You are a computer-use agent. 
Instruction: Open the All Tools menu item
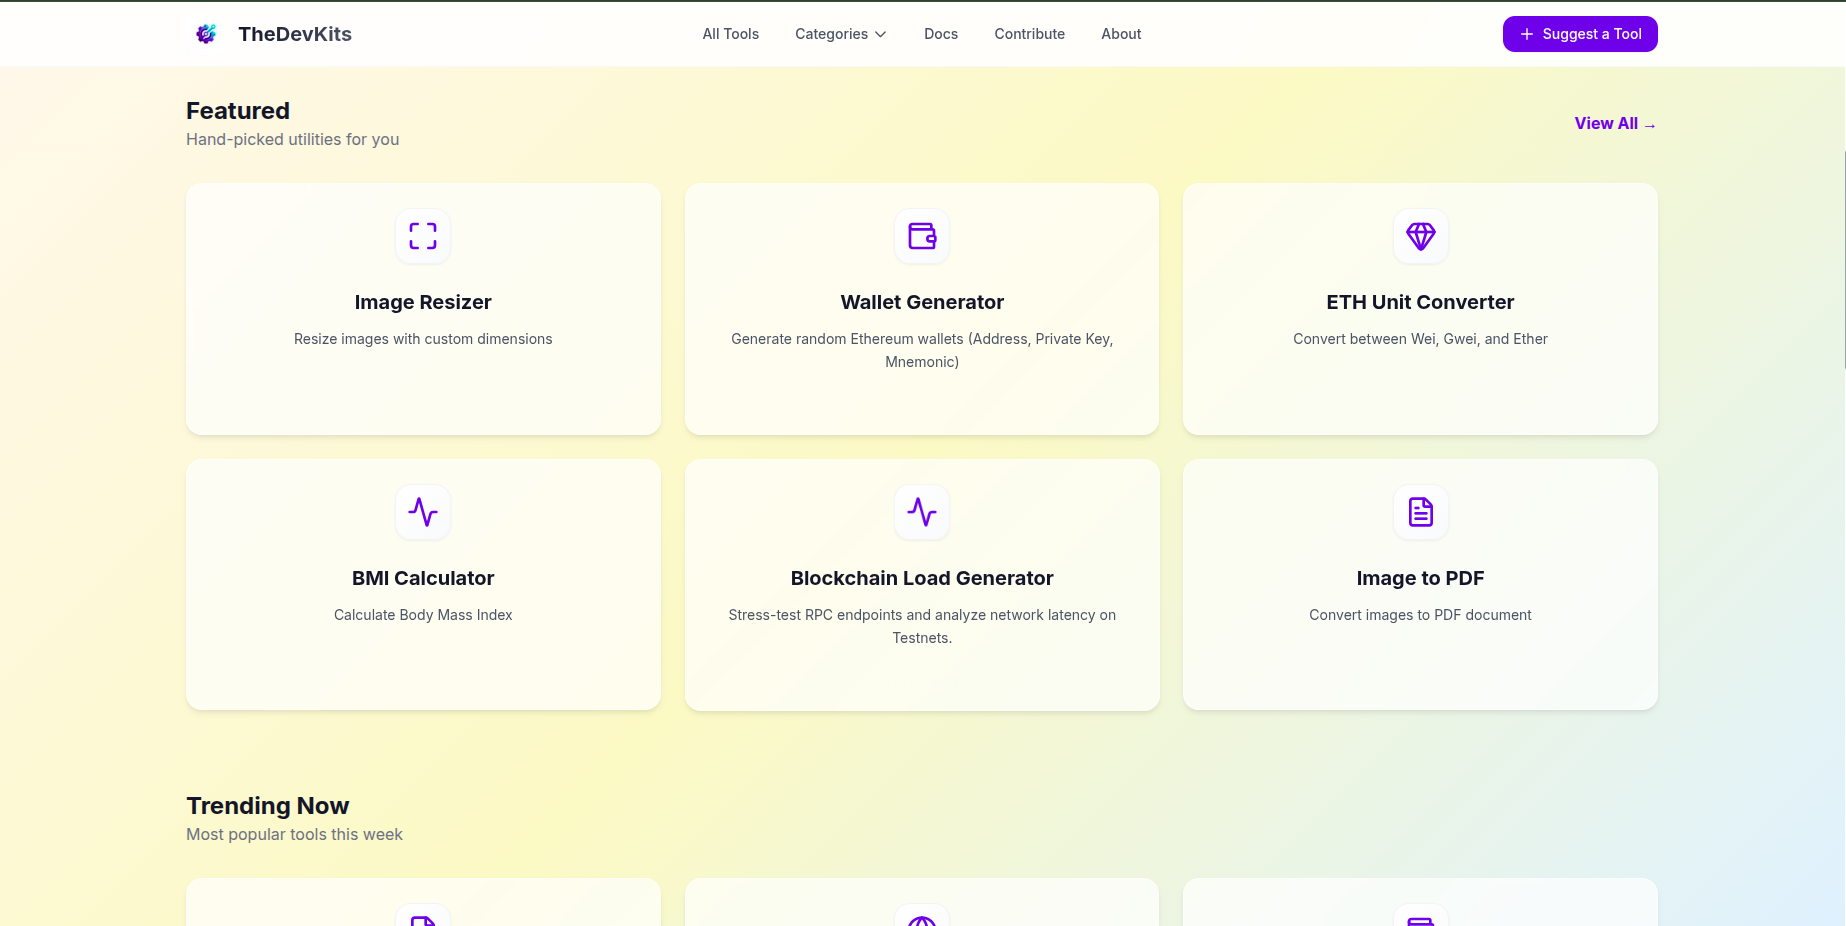click(x=730, y=33)
